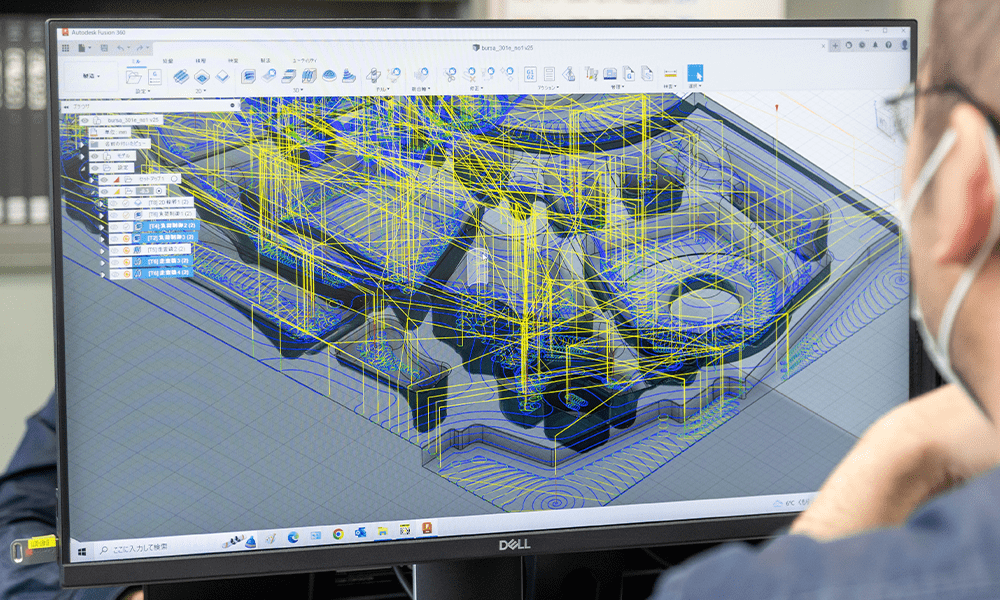Open the user profile icon

[904, 45]
